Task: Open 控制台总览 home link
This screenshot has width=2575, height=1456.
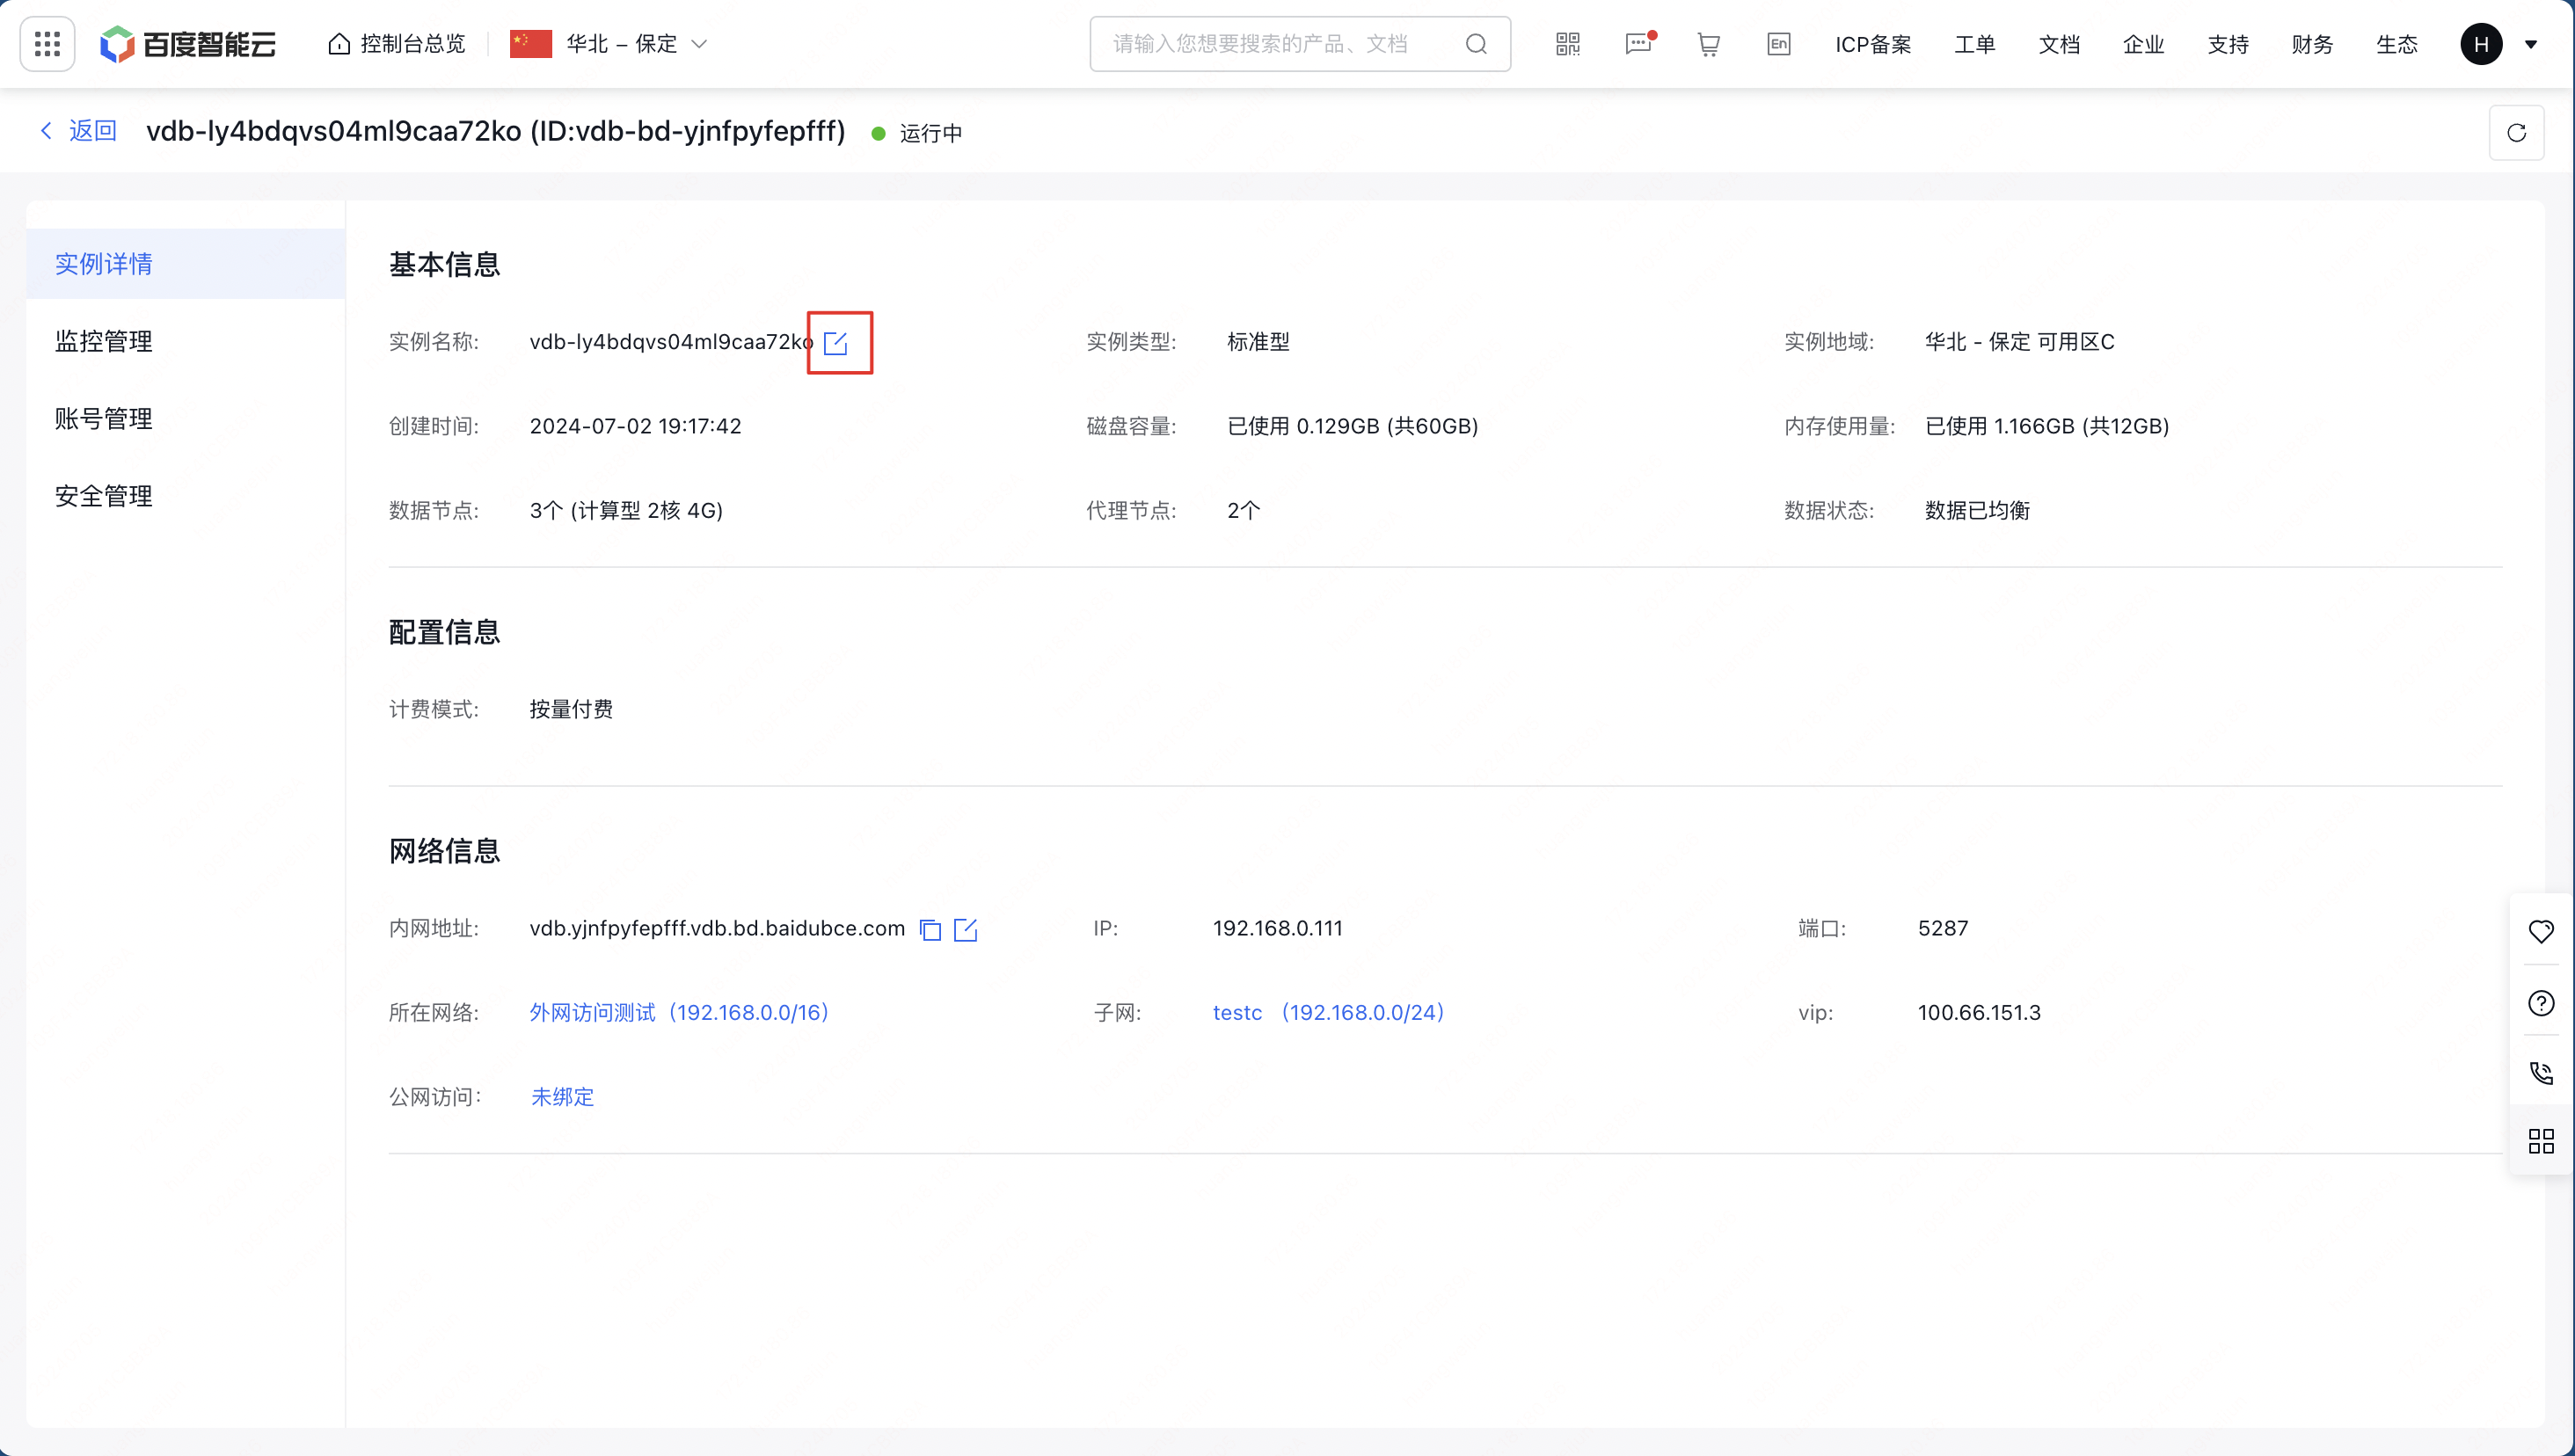Action: click(397, 44)
